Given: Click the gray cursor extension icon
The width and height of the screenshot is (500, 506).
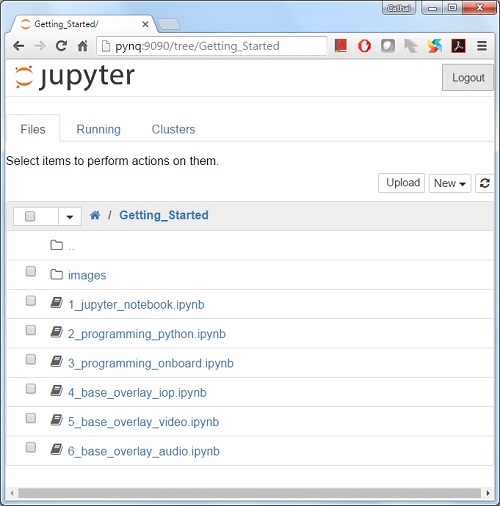Looking at the screenshot, I should (411, 46).
